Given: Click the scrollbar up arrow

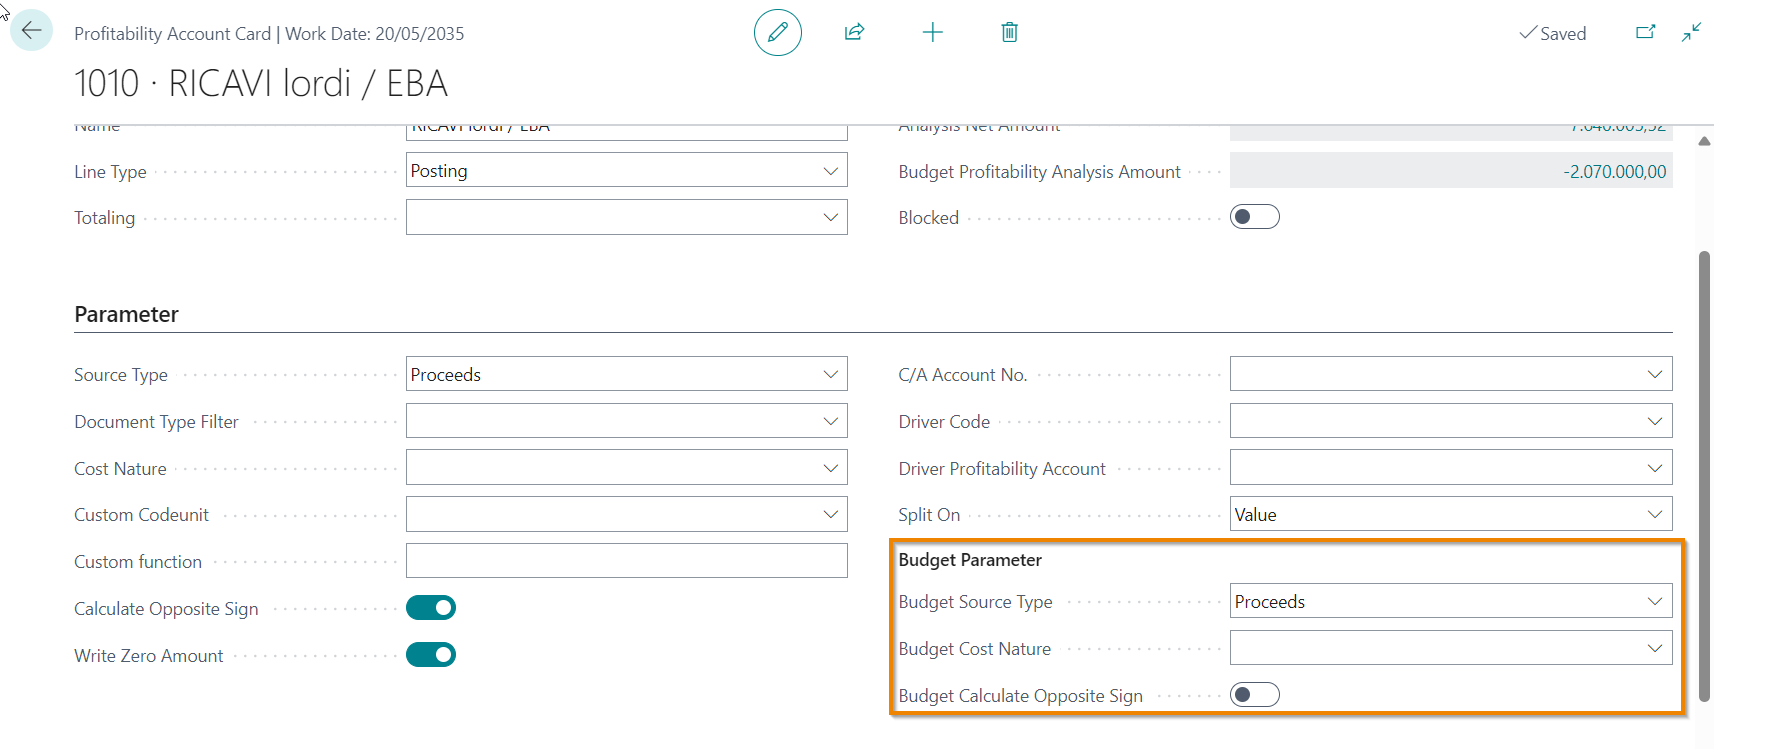Looking at the screenshot, I should tap(1704, 141).
